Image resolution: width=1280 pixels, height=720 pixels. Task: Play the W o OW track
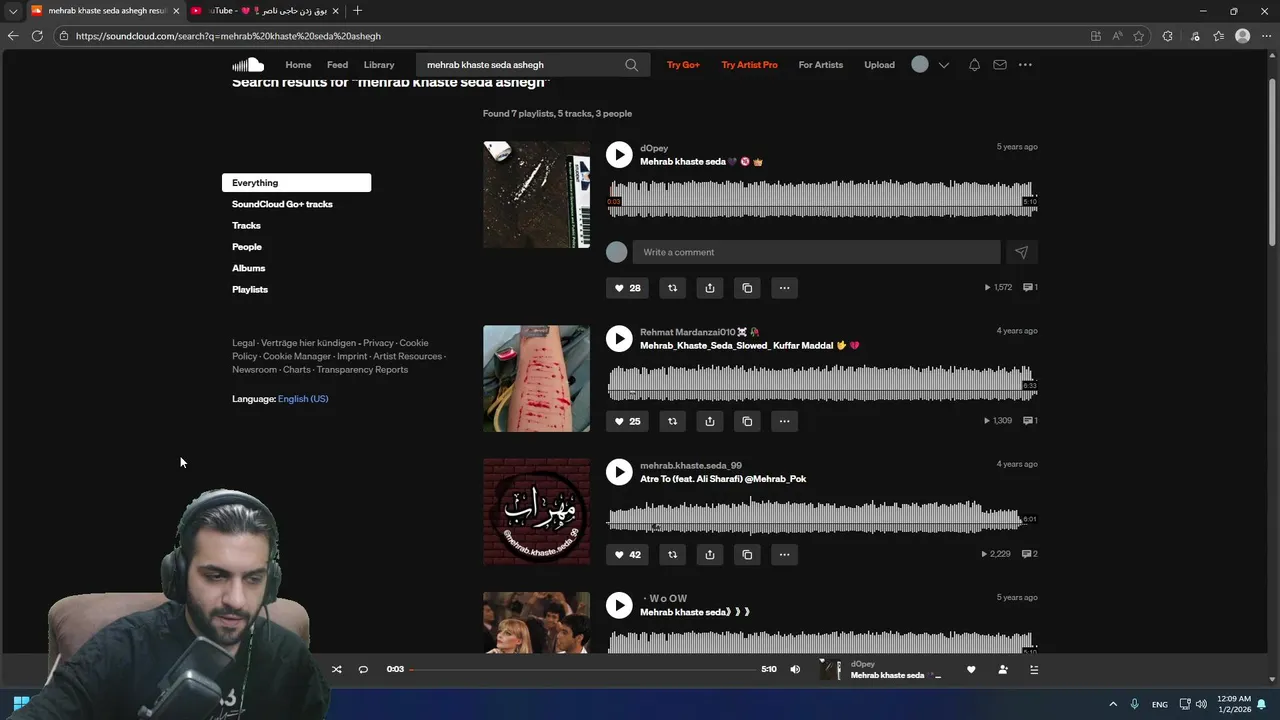619,605
